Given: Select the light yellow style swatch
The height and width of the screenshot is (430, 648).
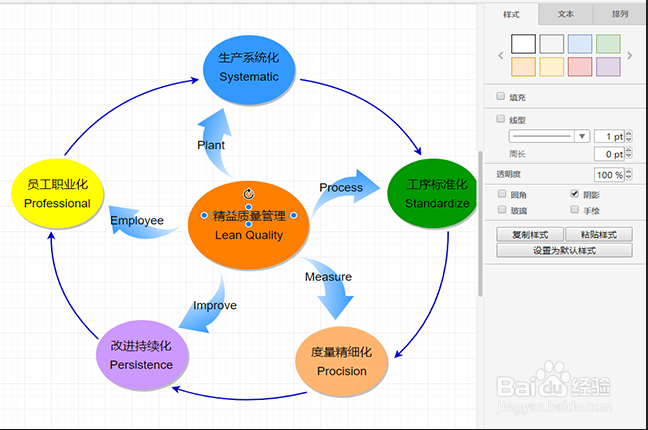Looking at the screenshot, I should (552, 67).
